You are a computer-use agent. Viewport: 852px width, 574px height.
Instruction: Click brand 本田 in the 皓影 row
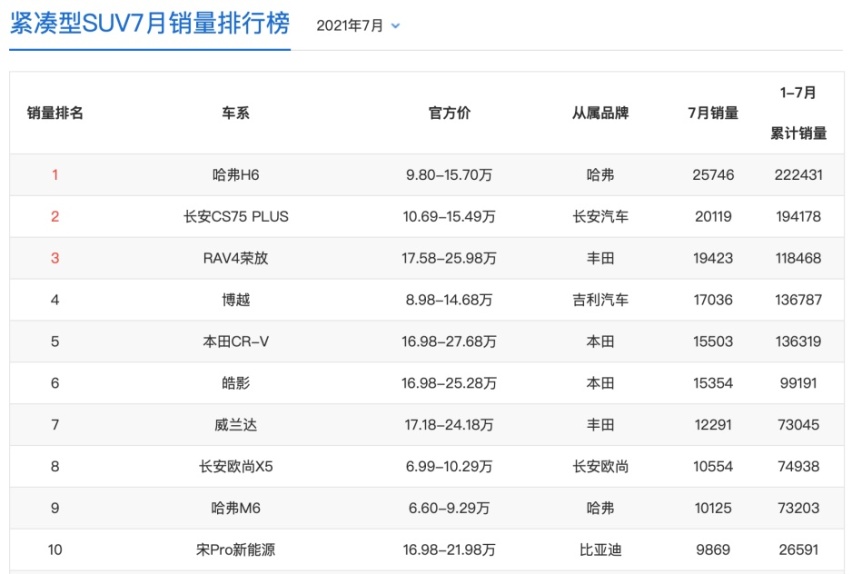(600, 383)
